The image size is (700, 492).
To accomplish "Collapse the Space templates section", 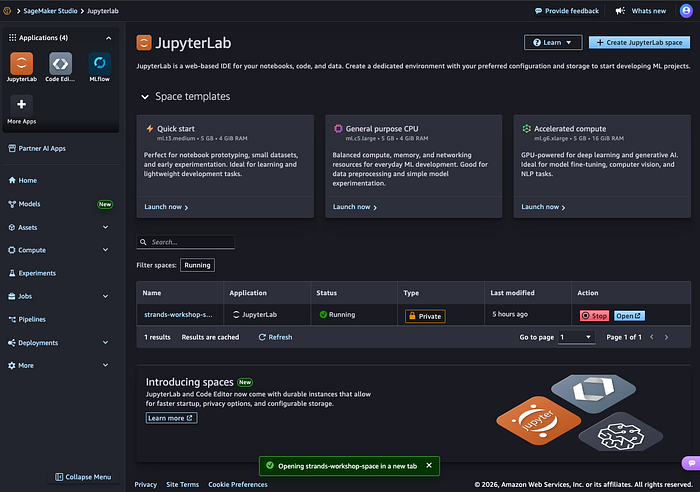I will [x=145, y=97].
